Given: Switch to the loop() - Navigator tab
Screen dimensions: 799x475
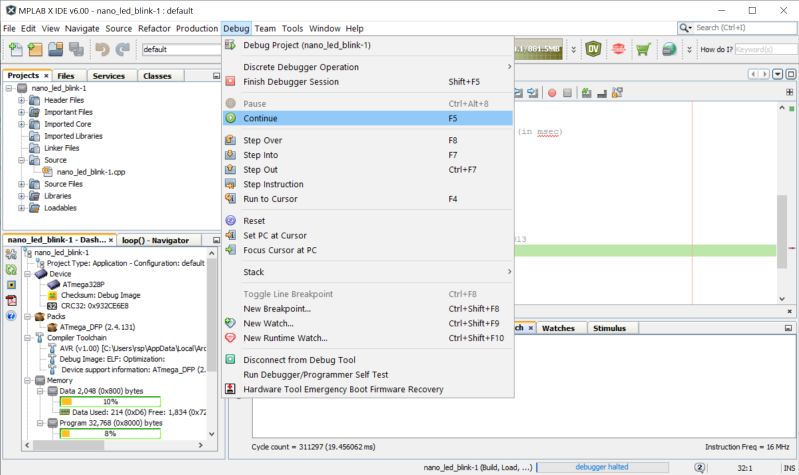Looking at the screenshot, I should pos(155,240).
